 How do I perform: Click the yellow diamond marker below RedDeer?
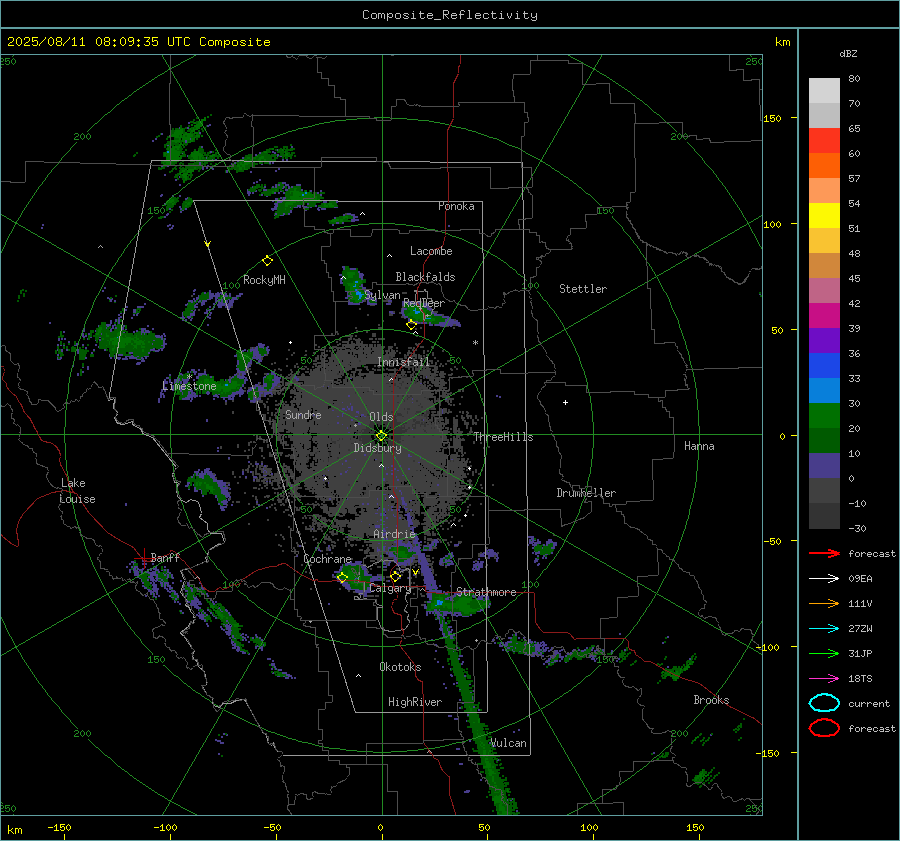click(411, 325)
